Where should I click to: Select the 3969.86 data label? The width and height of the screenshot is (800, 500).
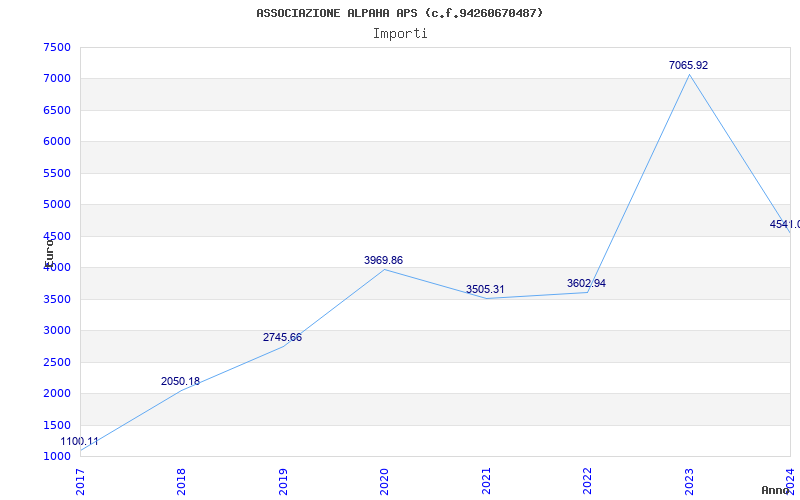click(383, 260)
